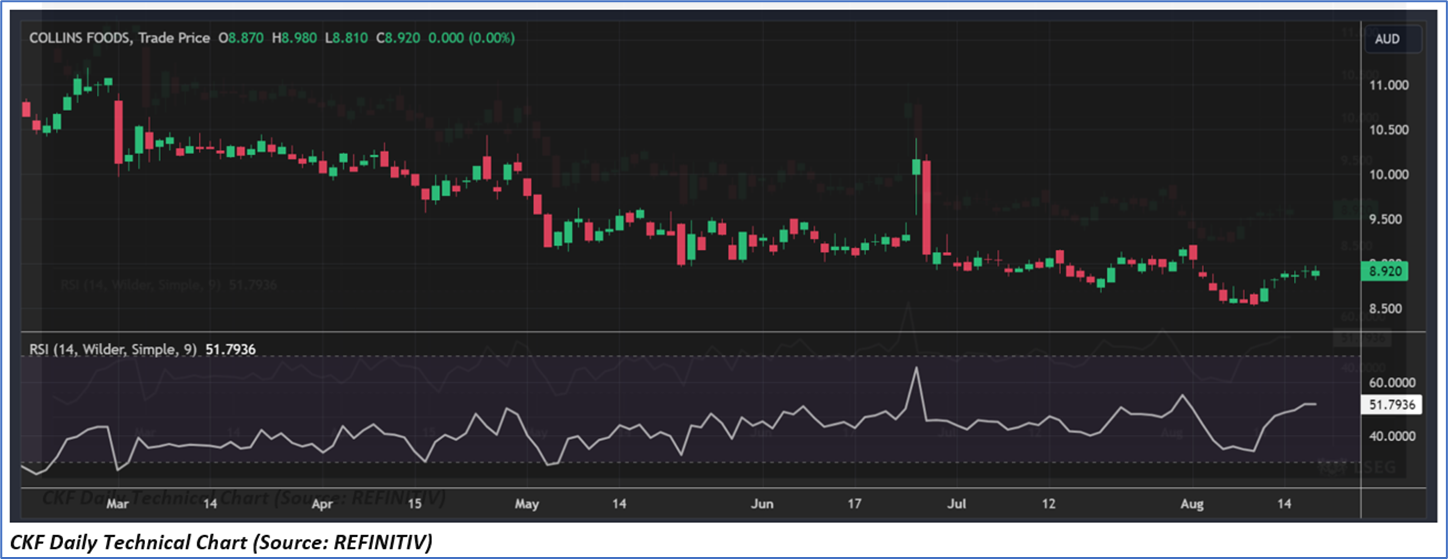Click the white 51.7936 RSI tag on right axis
The height and width of the screenshot is (559, 1448).
1391,405
